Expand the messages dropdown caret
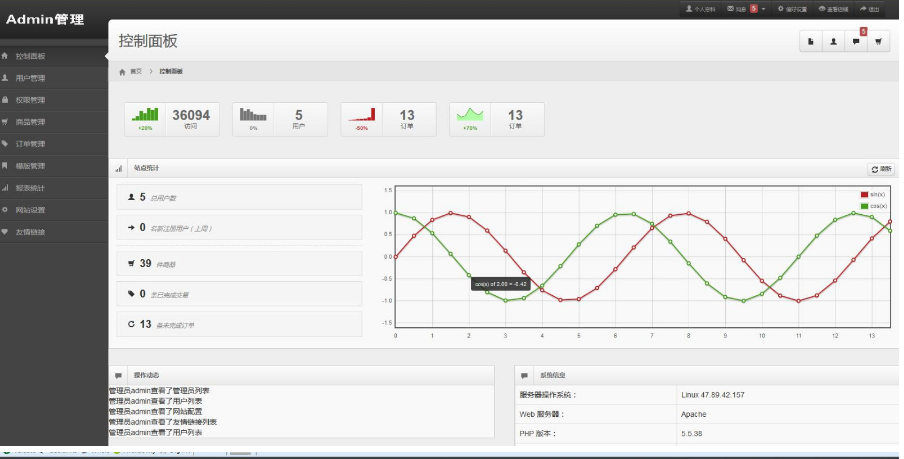Image resolution: width=904 pixels, height=459 pixels. point(763,9)
